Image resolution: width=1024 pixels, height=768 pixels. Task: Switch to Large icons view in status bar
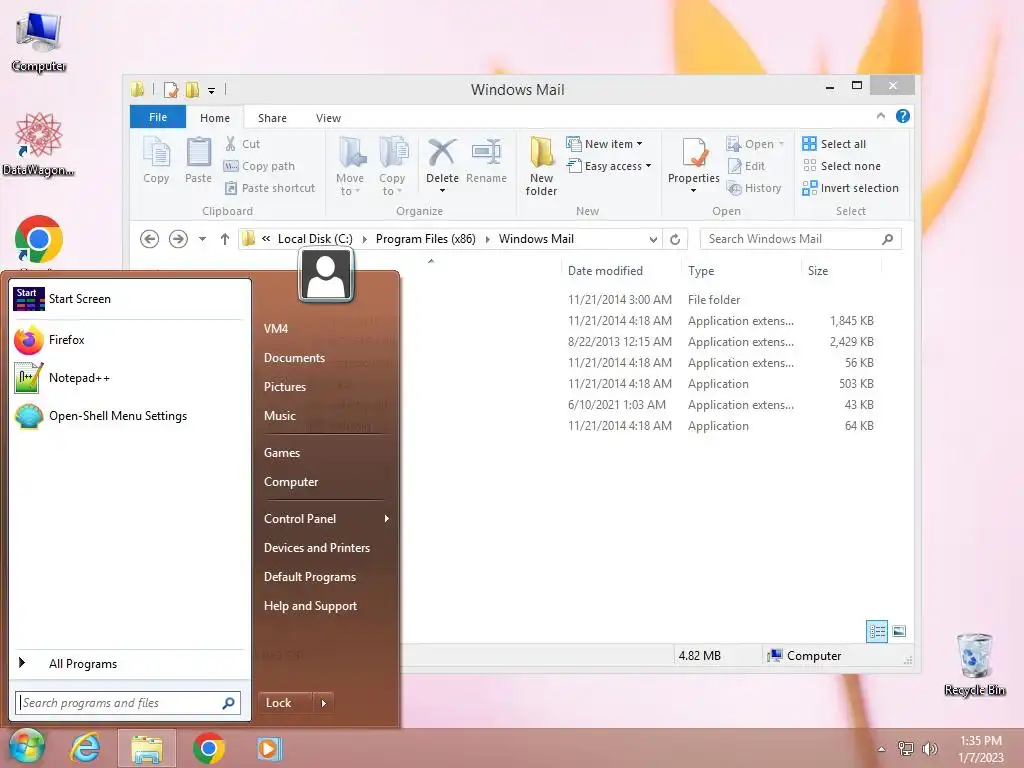point(899,632)
